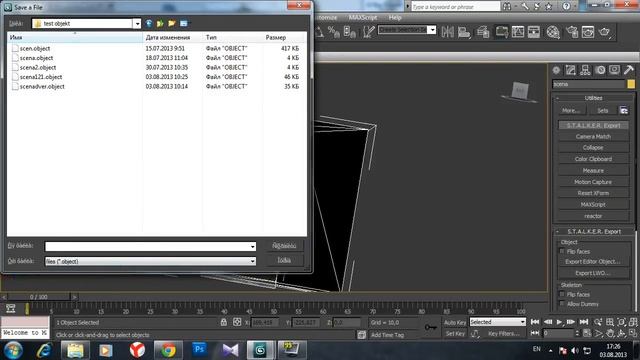
Task: Click the object color swatch beside name field
Action: click(x=631, y=84)
